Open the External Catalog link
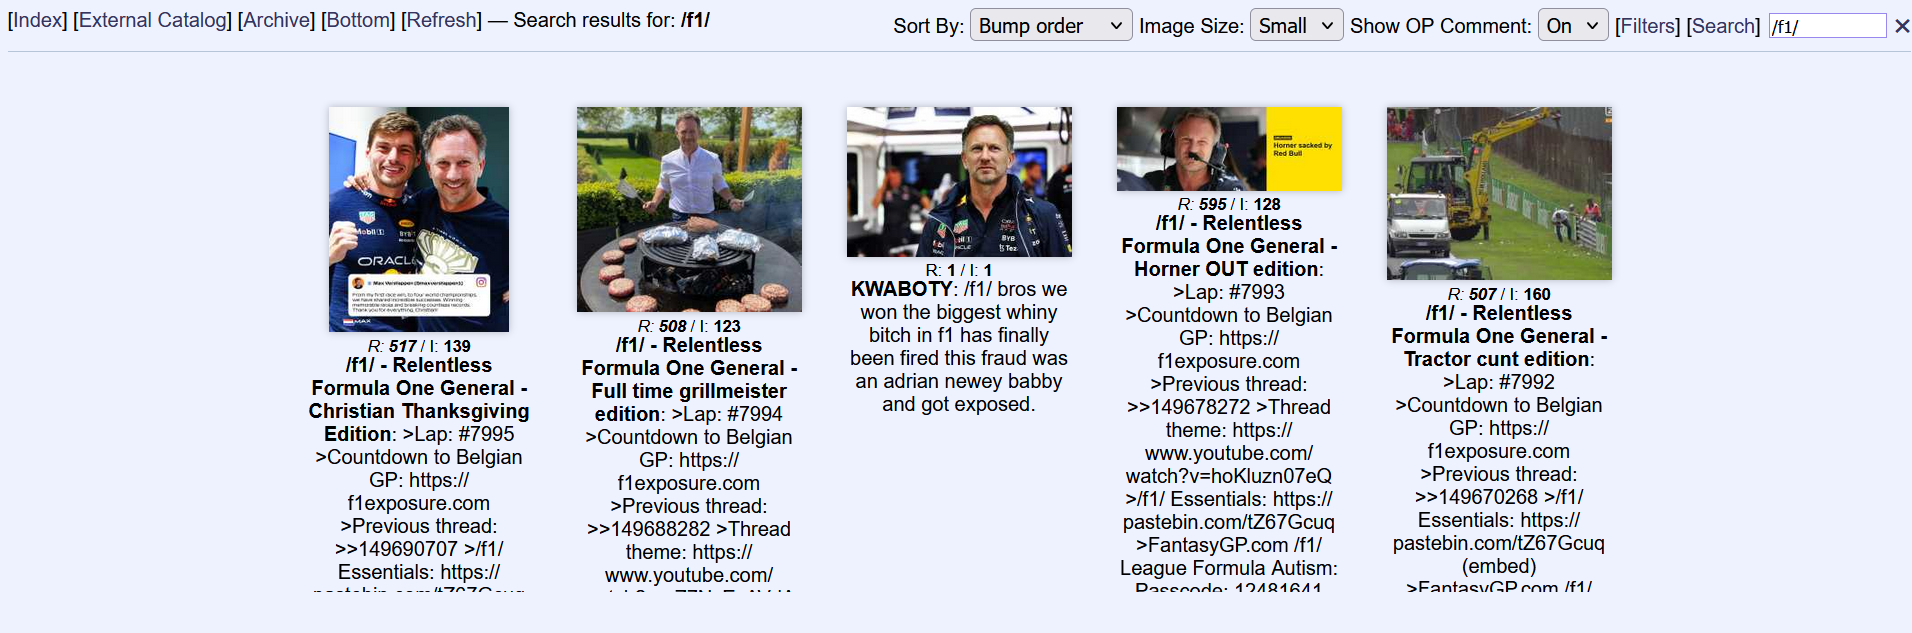The height and width of the screenshot is (633, 1912). click(x=152, y=20)
